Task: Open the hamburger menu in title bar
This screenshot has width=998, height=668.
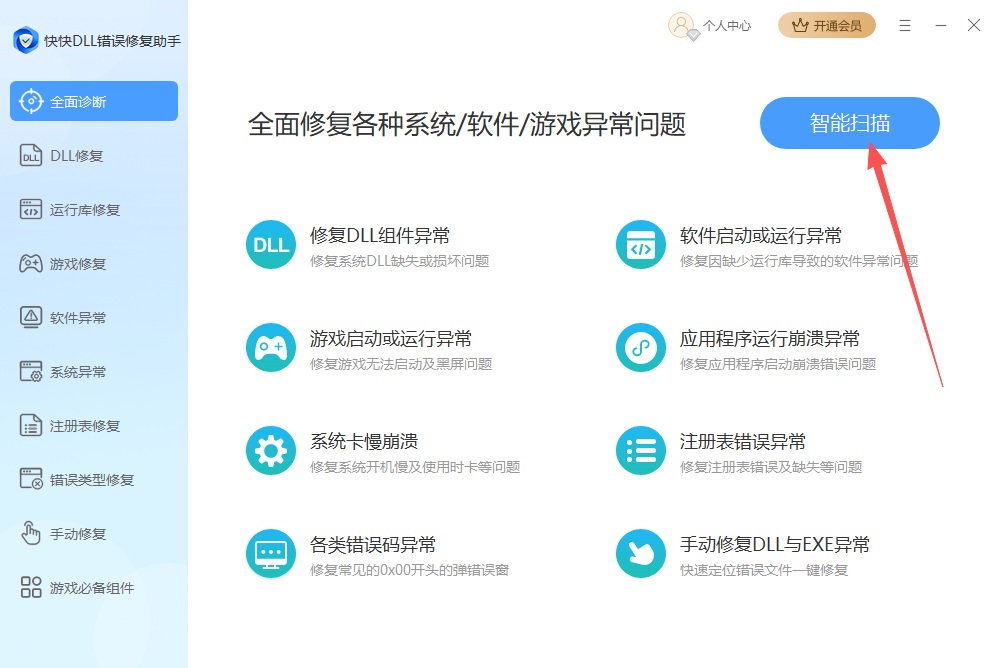Action: coord(905,26)
